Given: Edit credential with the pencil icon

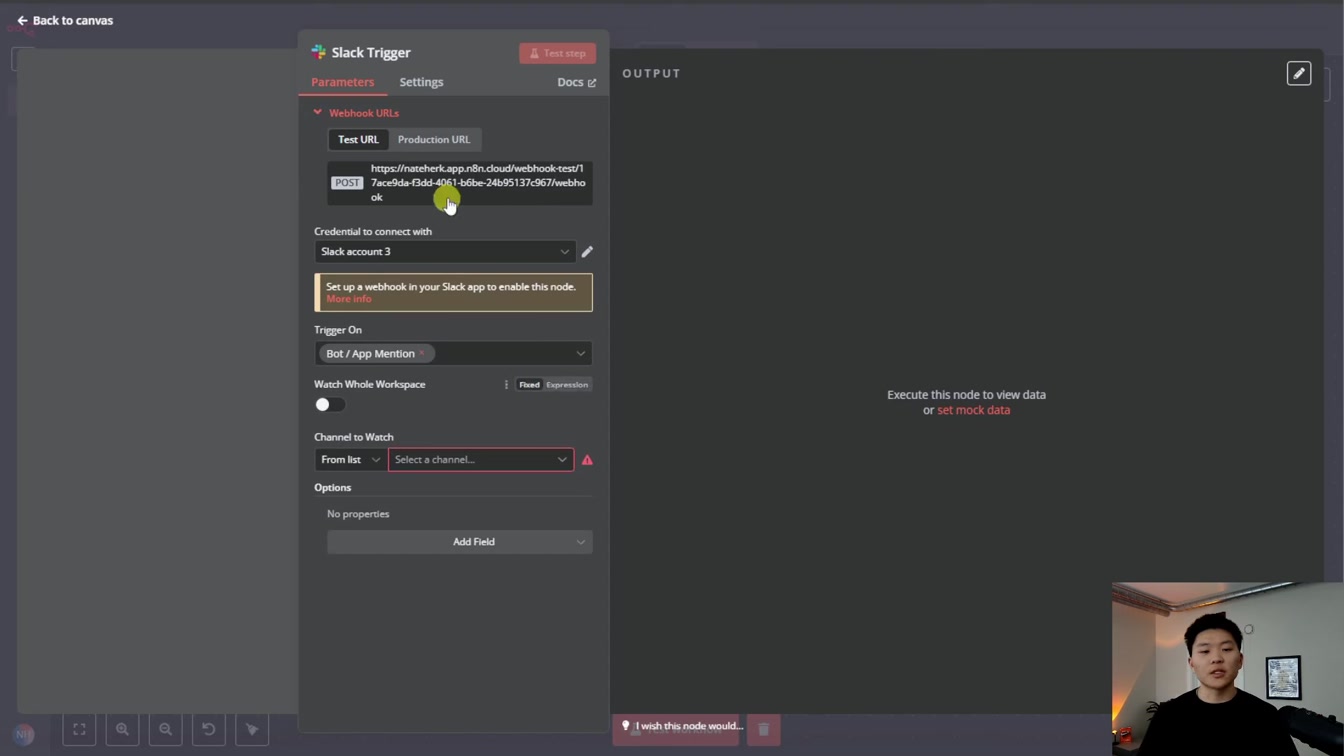Looking at the screenshot, I should [587, 252].
